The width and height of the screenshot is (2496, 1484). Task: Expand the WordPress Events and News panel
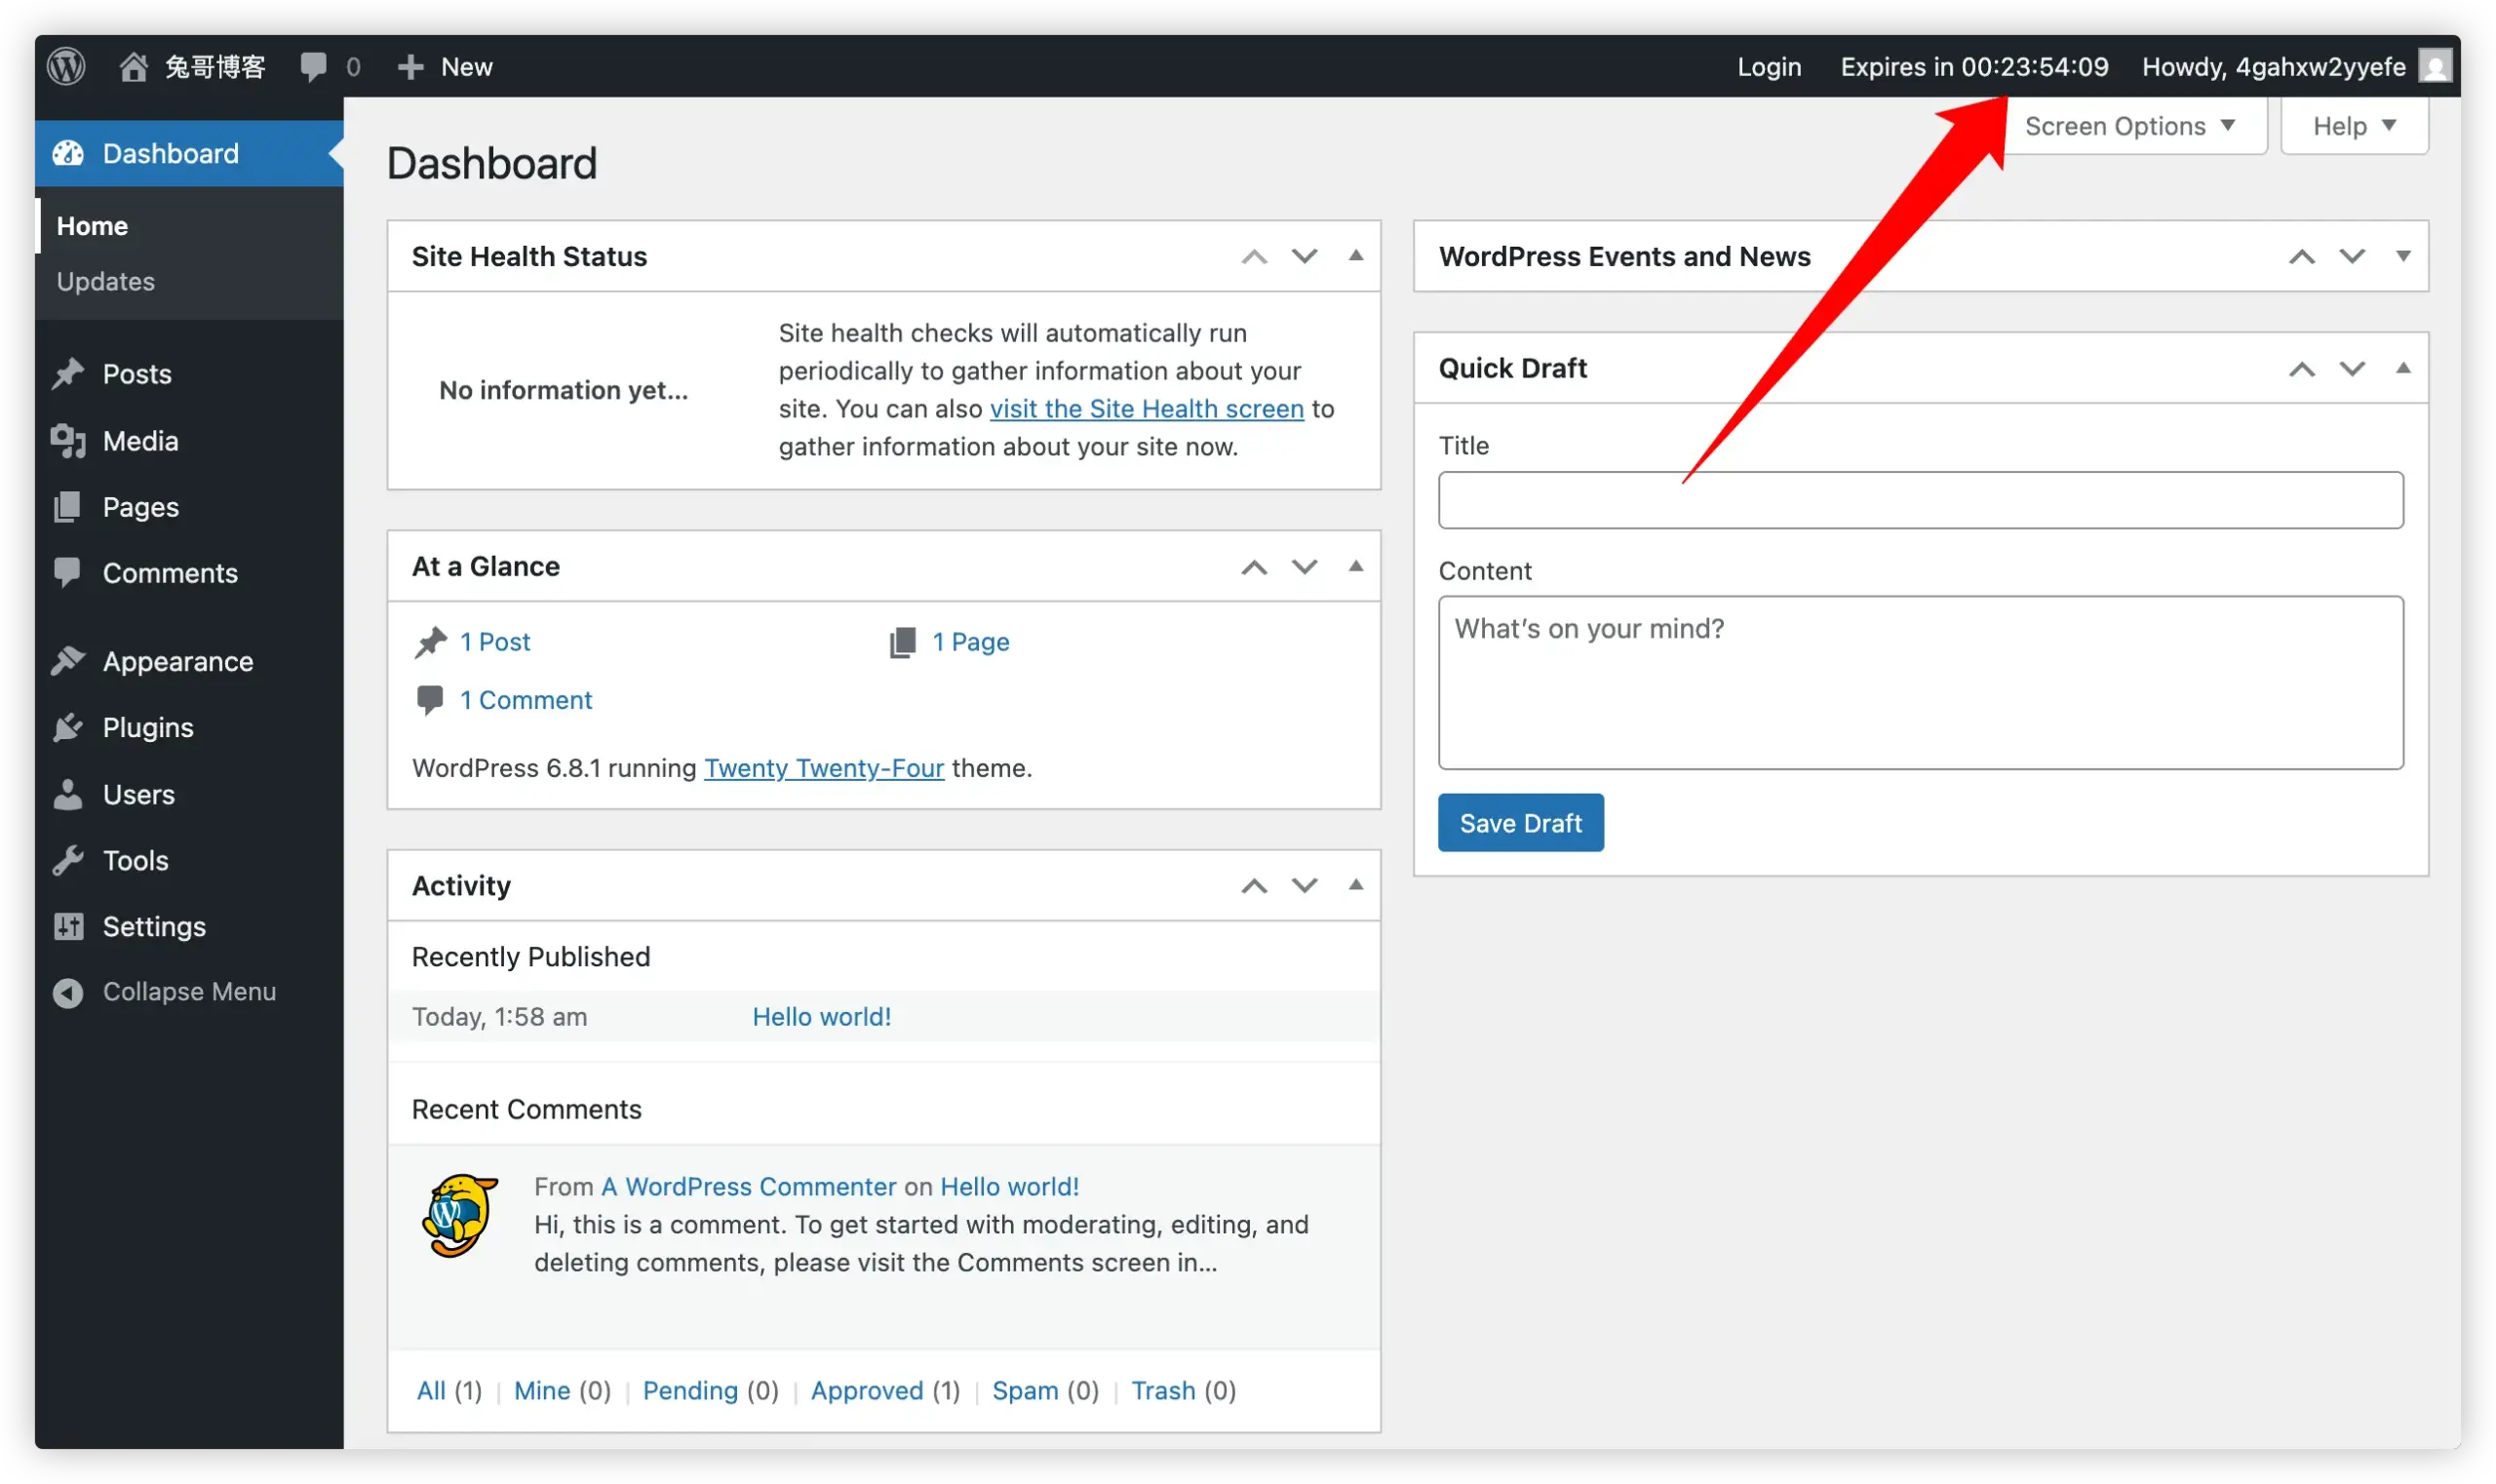pos(2403,256)
